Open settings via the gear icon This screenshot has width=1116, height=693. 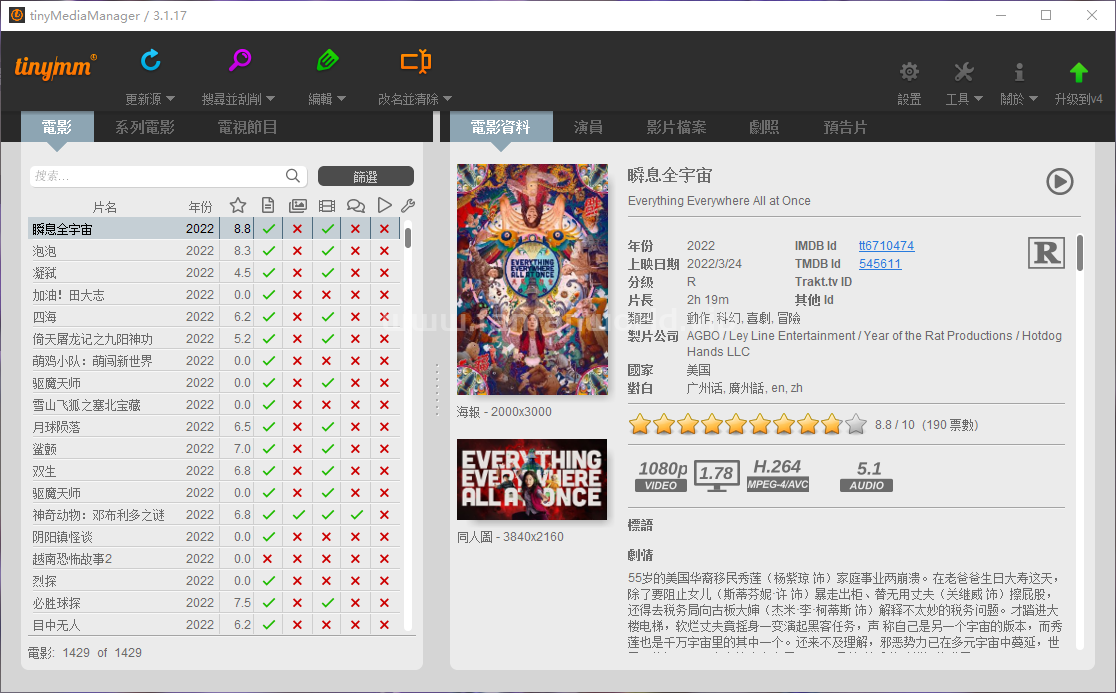pos(909,72)
